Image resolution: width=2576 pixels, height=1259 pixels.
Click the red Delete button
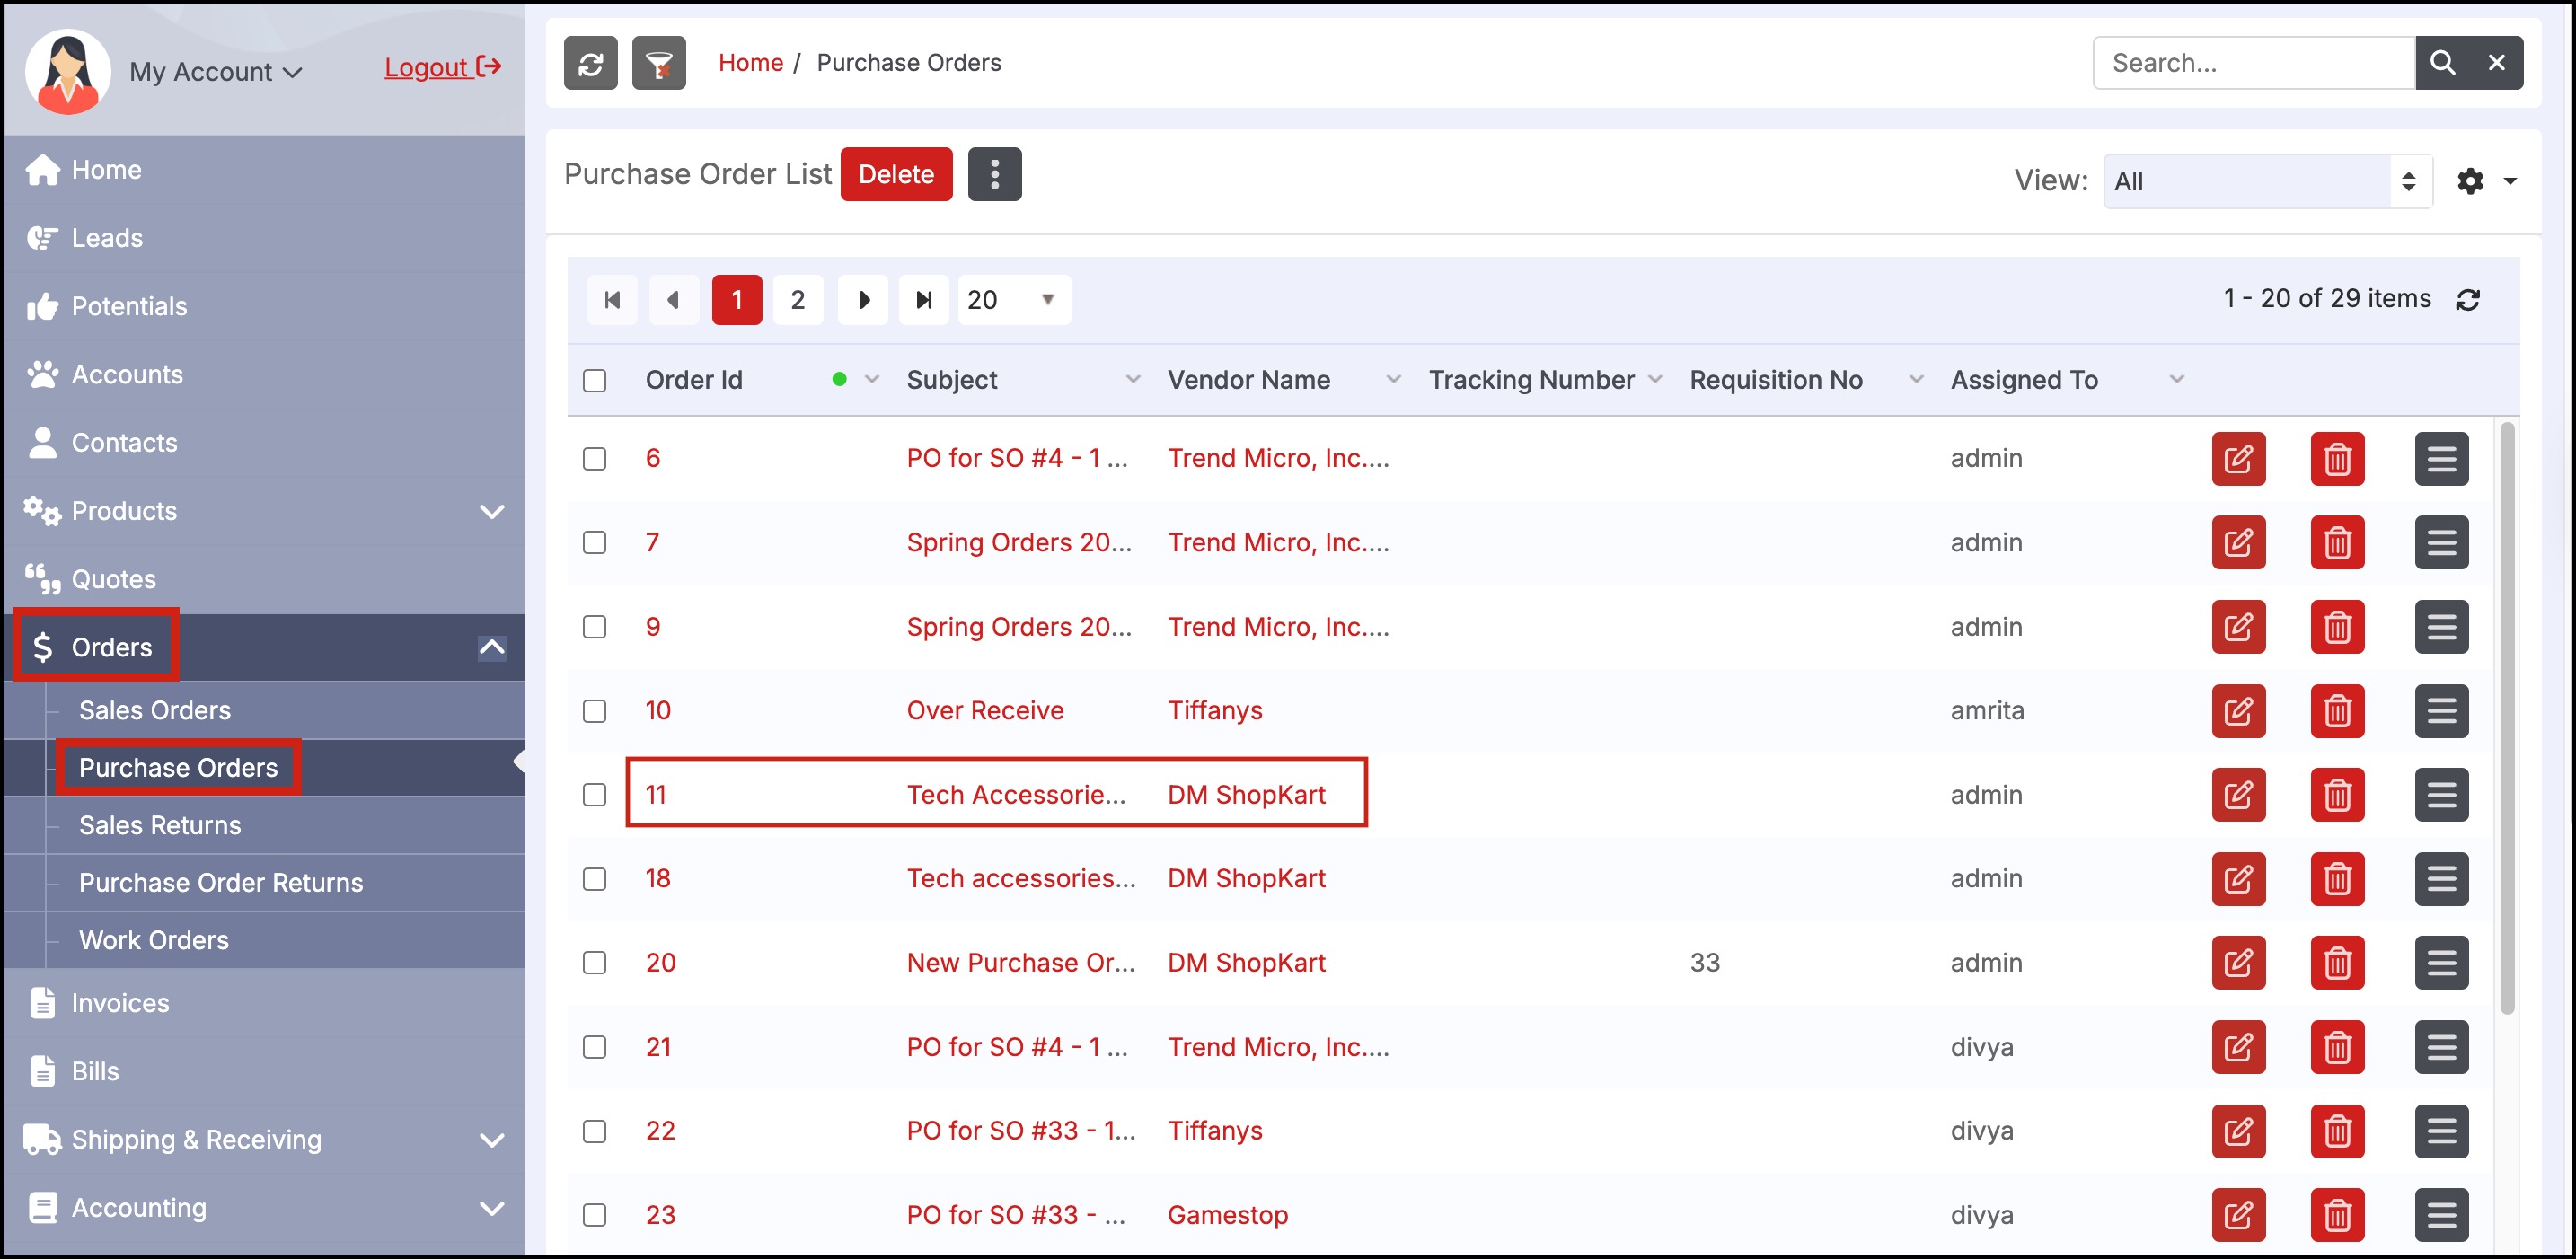[895, 174]
